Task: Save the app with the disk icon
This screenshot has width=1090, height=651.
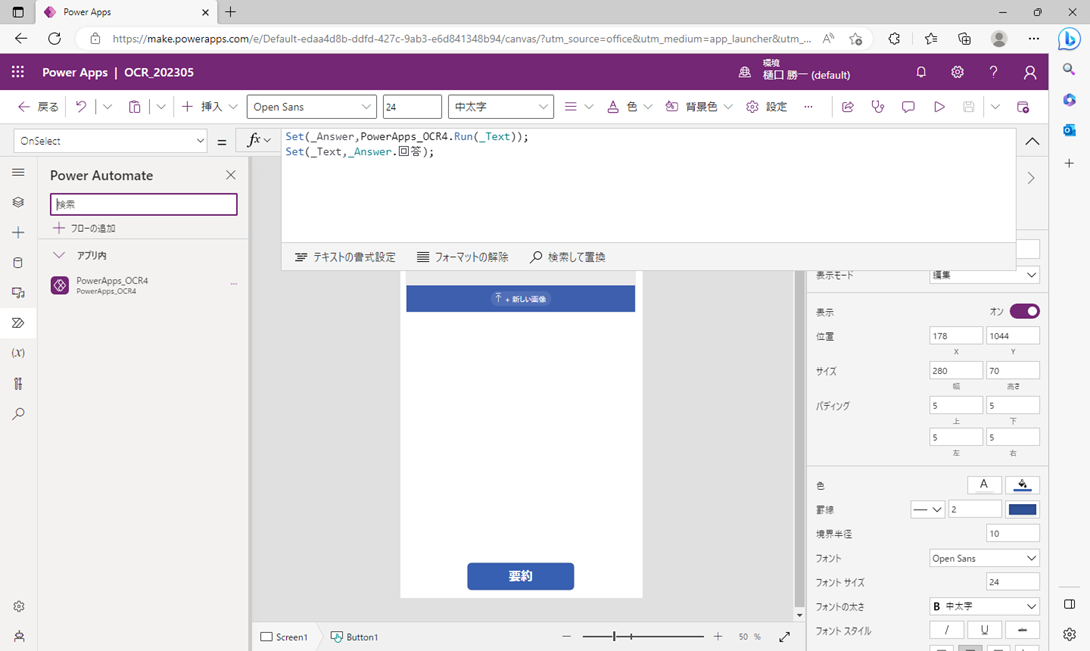Action: point(968,106)
